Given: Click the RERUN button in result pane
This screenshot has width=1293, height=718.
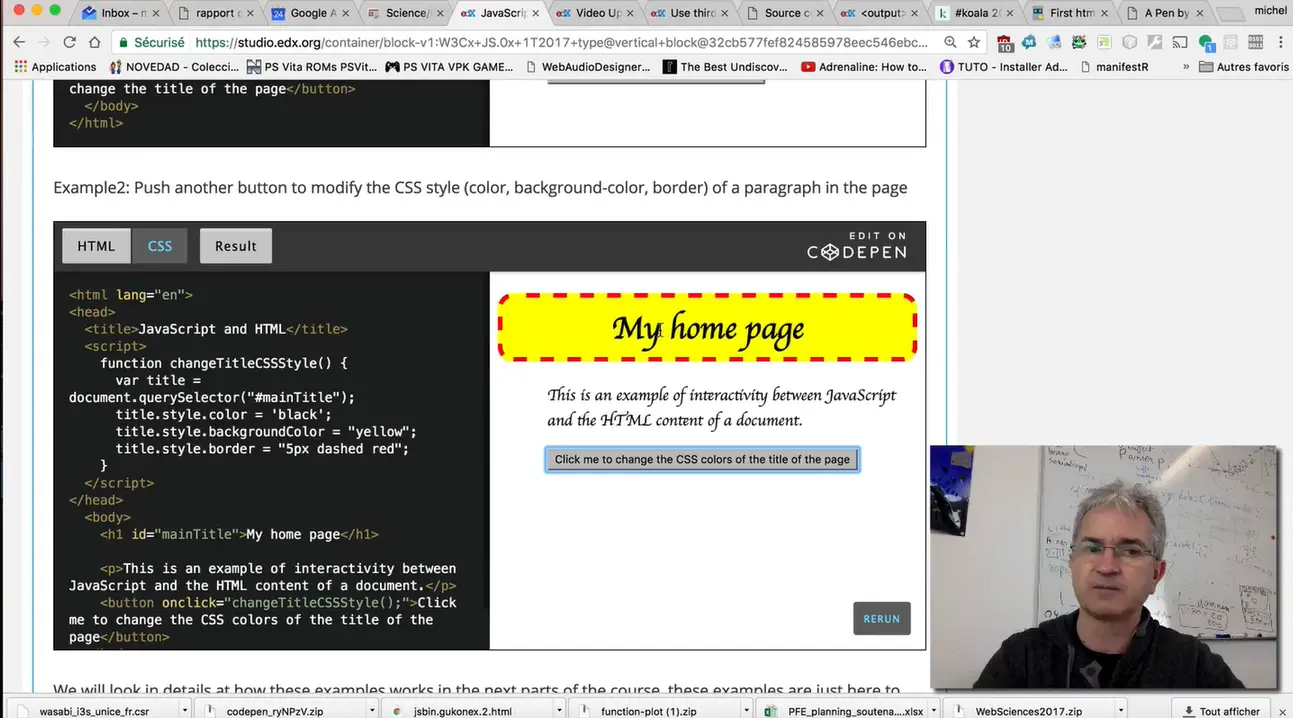Looking at the screenshot, I should click(881, 618).
